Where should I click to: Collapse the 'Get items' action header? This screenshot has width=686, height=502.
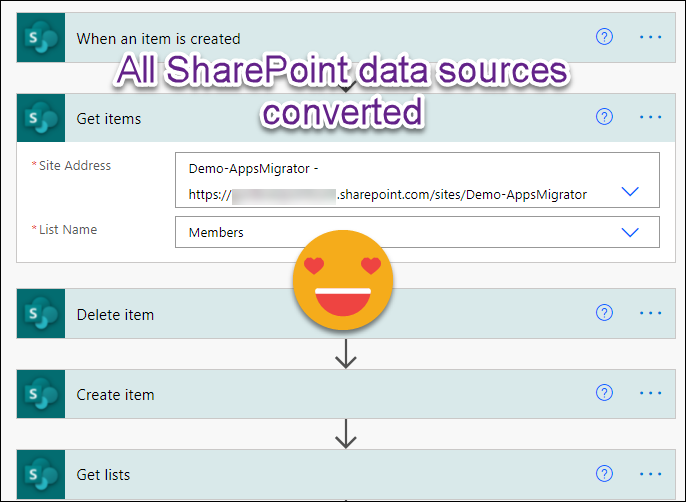346,118
